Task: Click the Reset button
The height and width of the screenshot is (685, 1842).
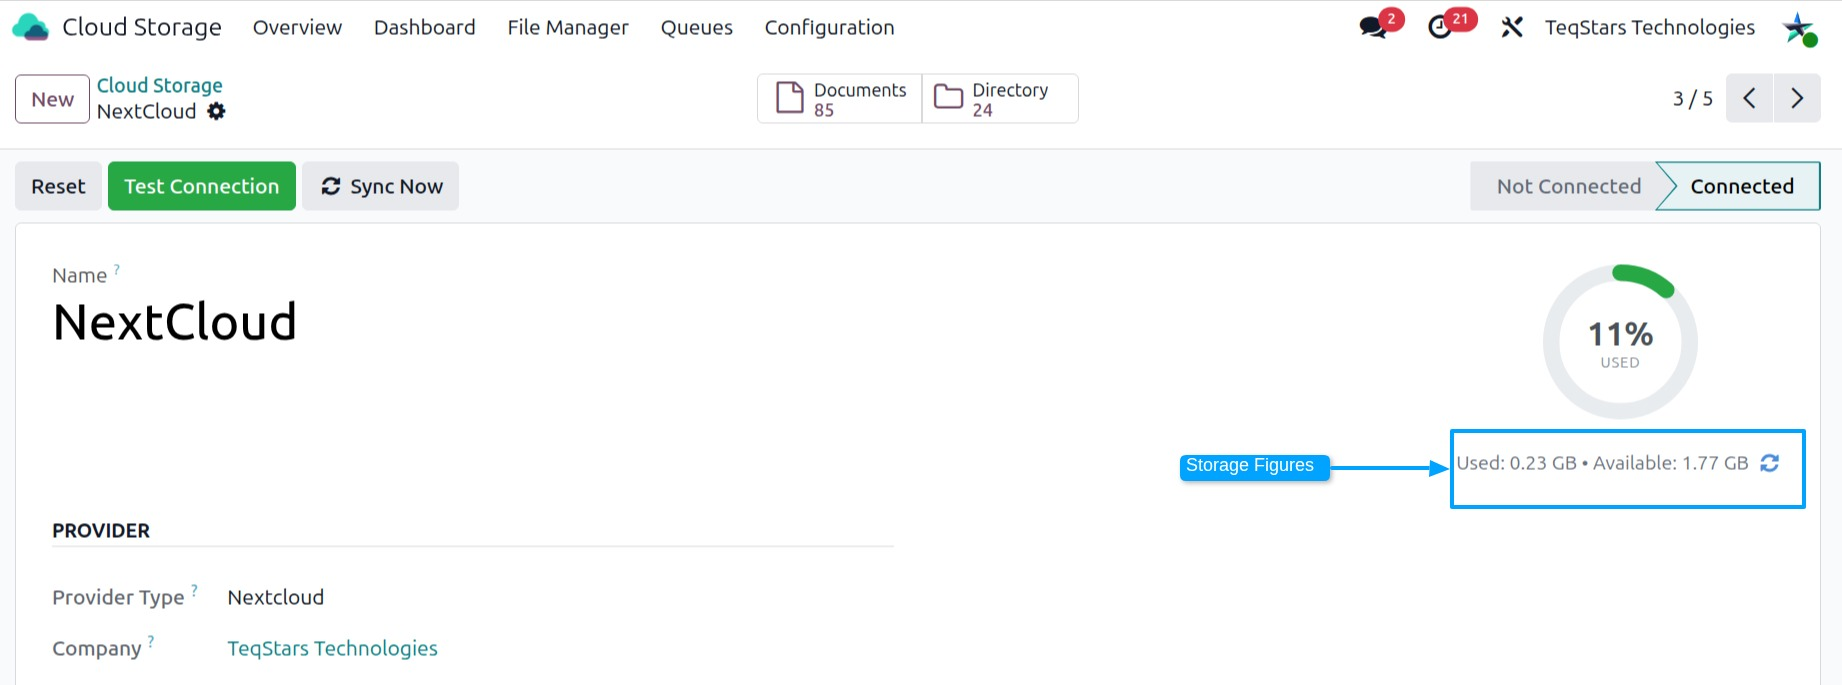Action: [58, 186]
